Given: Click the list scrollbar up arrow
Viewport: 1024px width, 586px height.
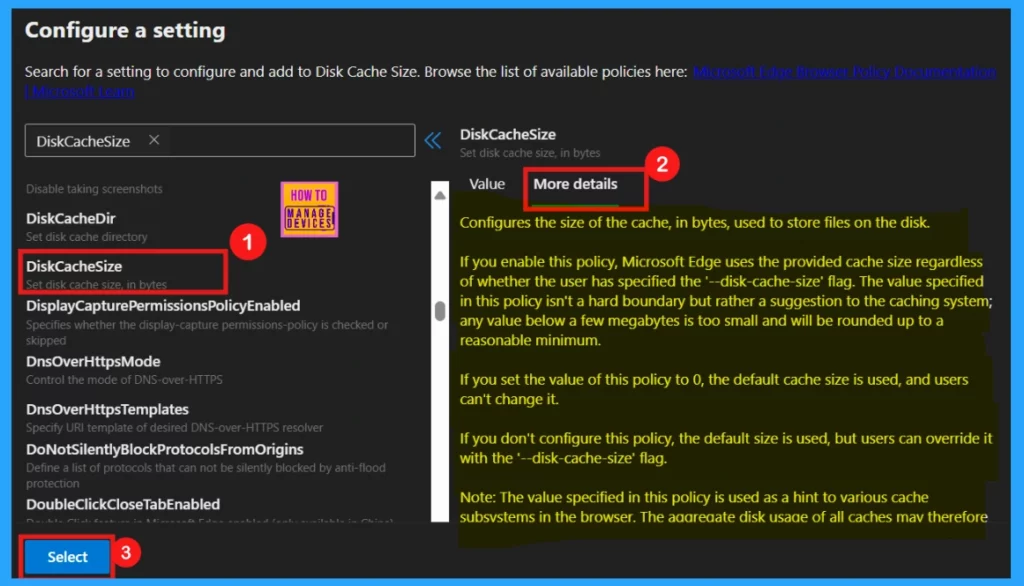Looking at the screenshot, I should coord(440,195).
